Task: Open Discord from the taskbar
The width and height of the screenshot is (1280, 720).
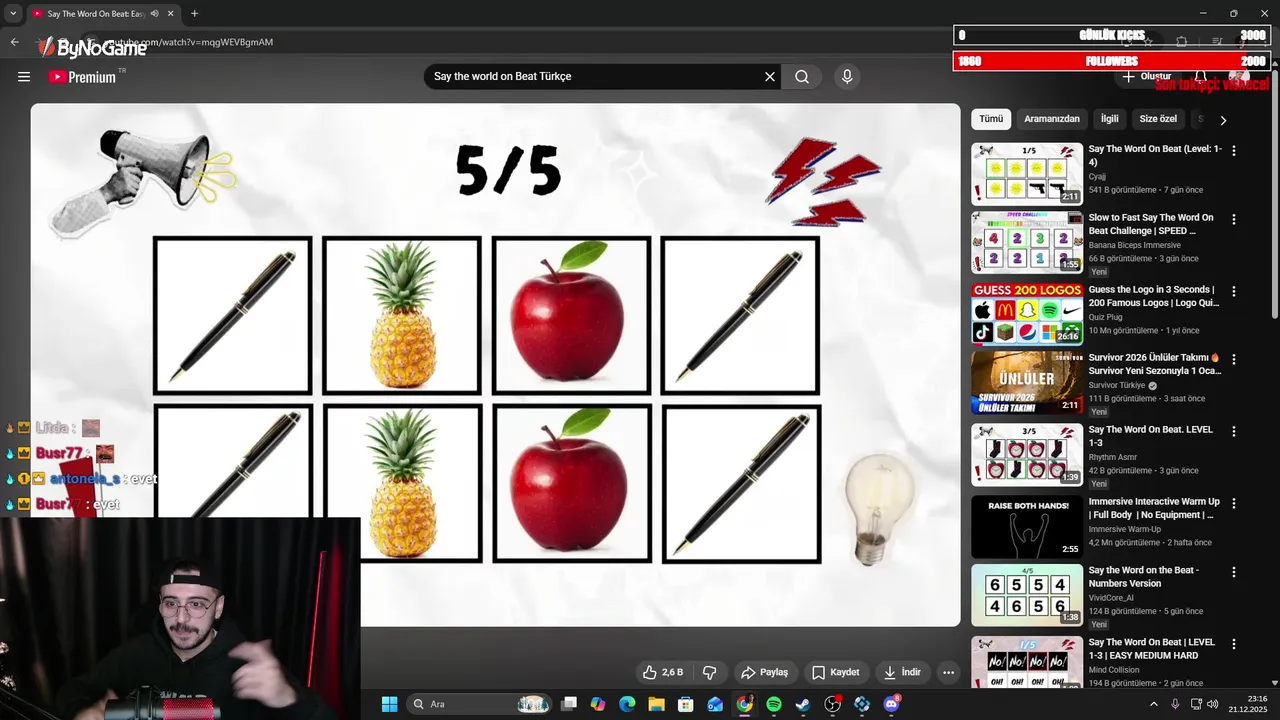Action: [x=891, y=704]
